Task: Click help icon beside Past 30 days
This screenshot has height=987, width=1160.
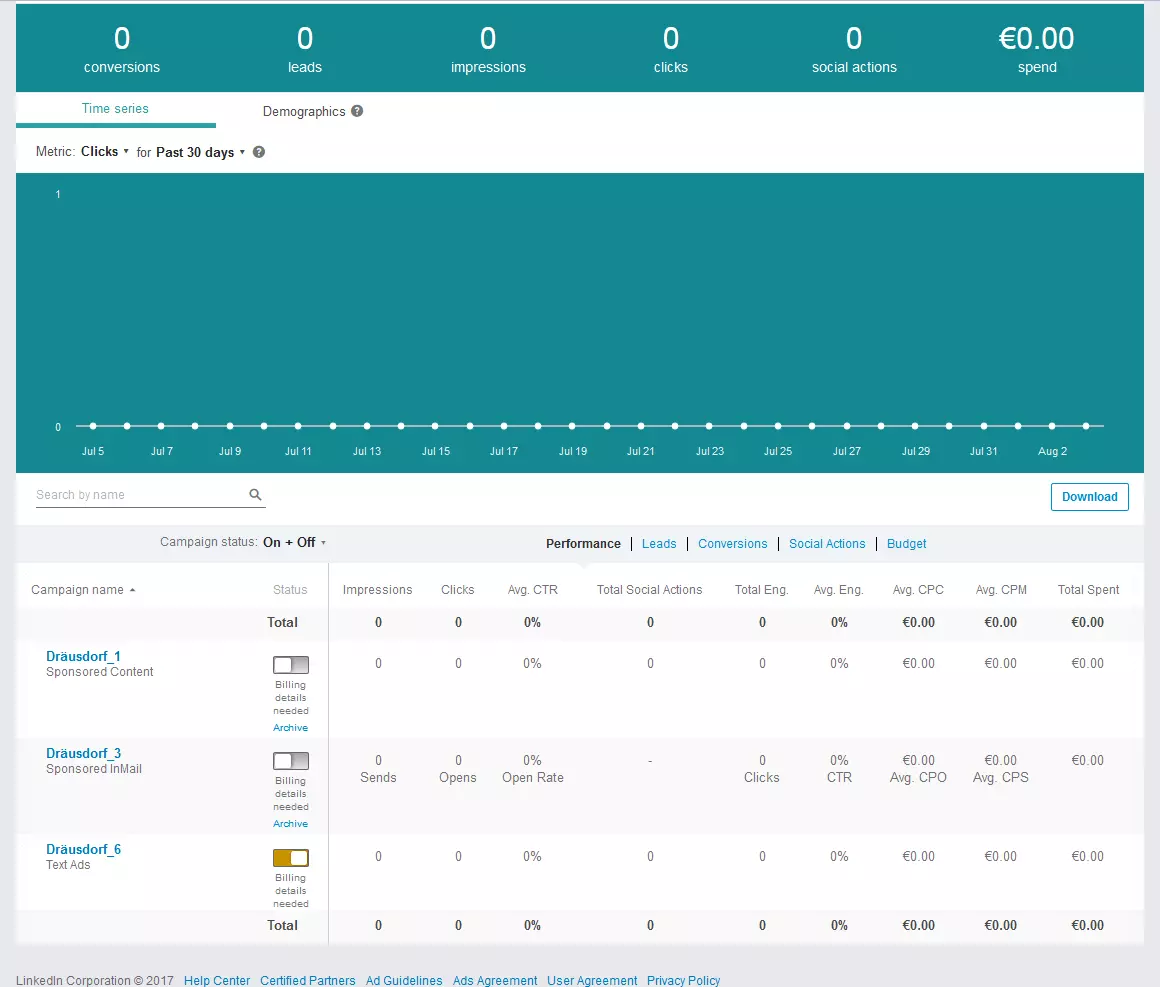Action: [x=259, y=152]
